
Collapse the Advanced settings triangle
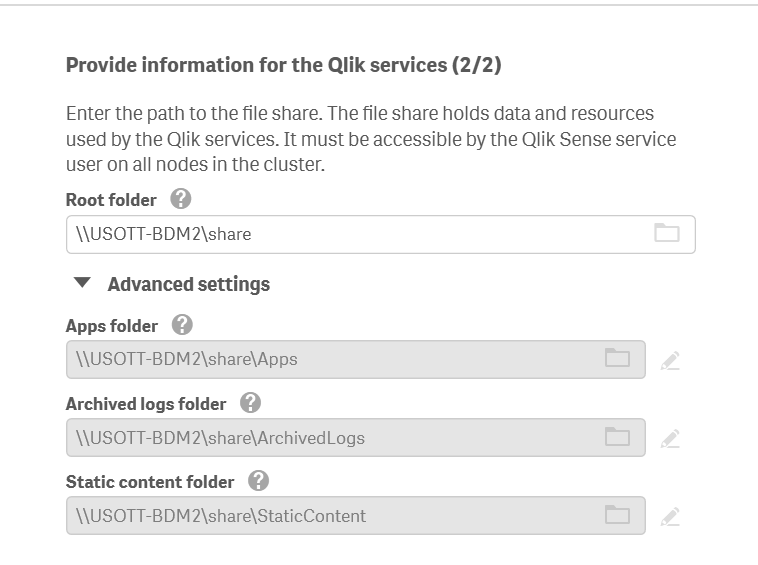(x=85, y=283)
